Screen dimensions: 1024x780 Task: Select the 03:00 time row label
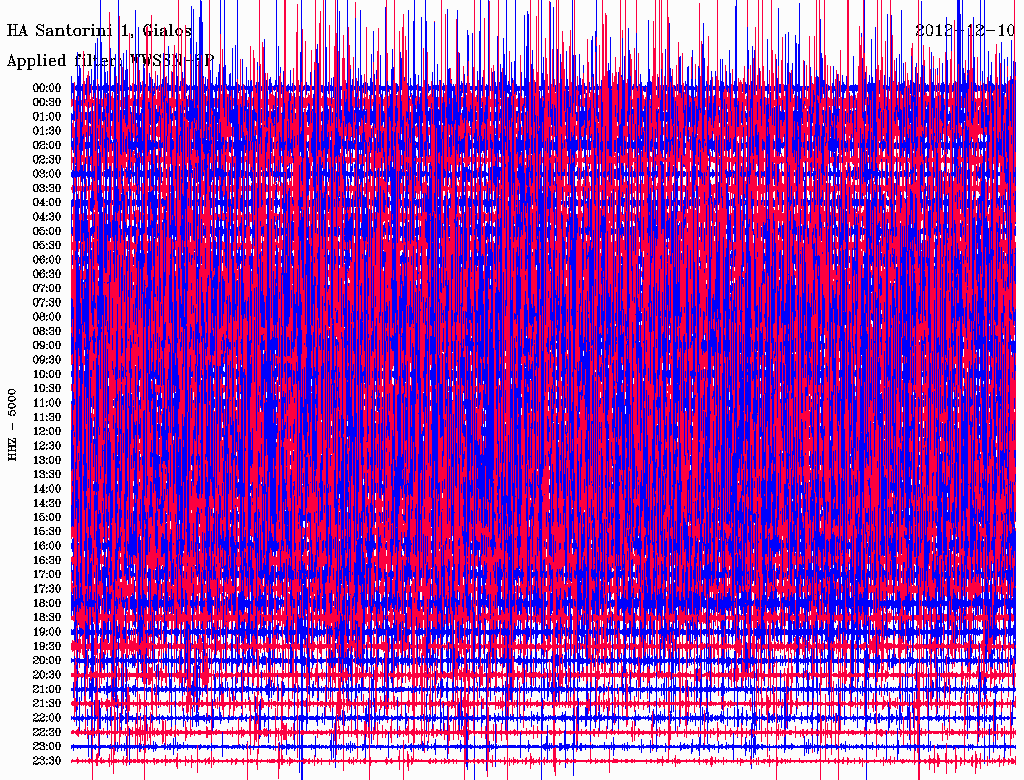click(47, 174)
